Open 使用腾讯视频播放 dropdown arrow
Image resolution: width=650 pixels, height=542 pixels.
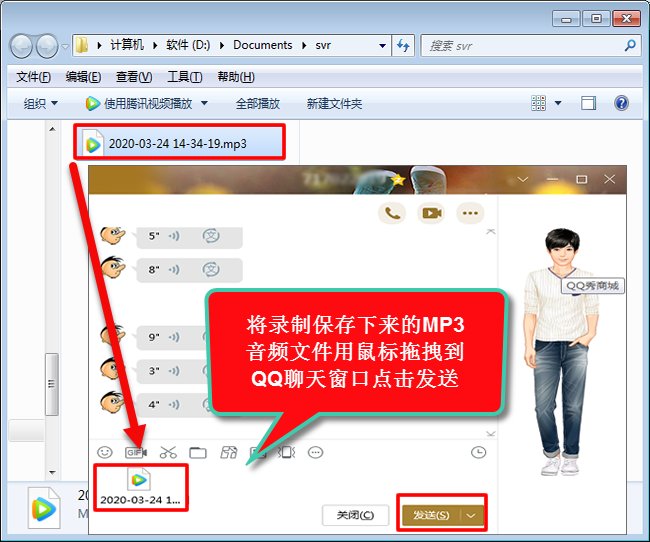tap(204, 103)
